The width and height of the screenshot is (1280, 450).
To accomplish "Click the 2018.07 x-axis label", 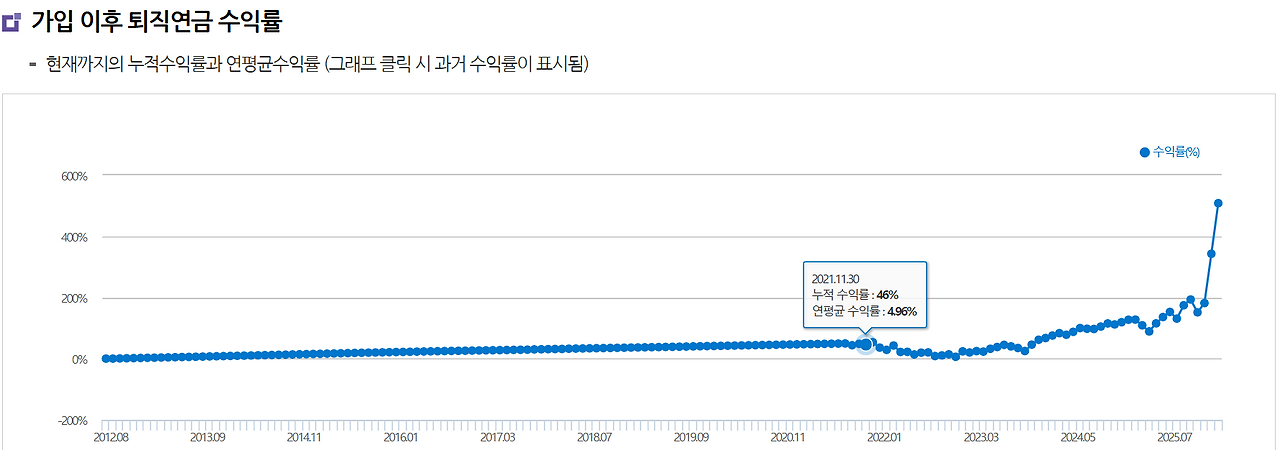I will 595,437.
